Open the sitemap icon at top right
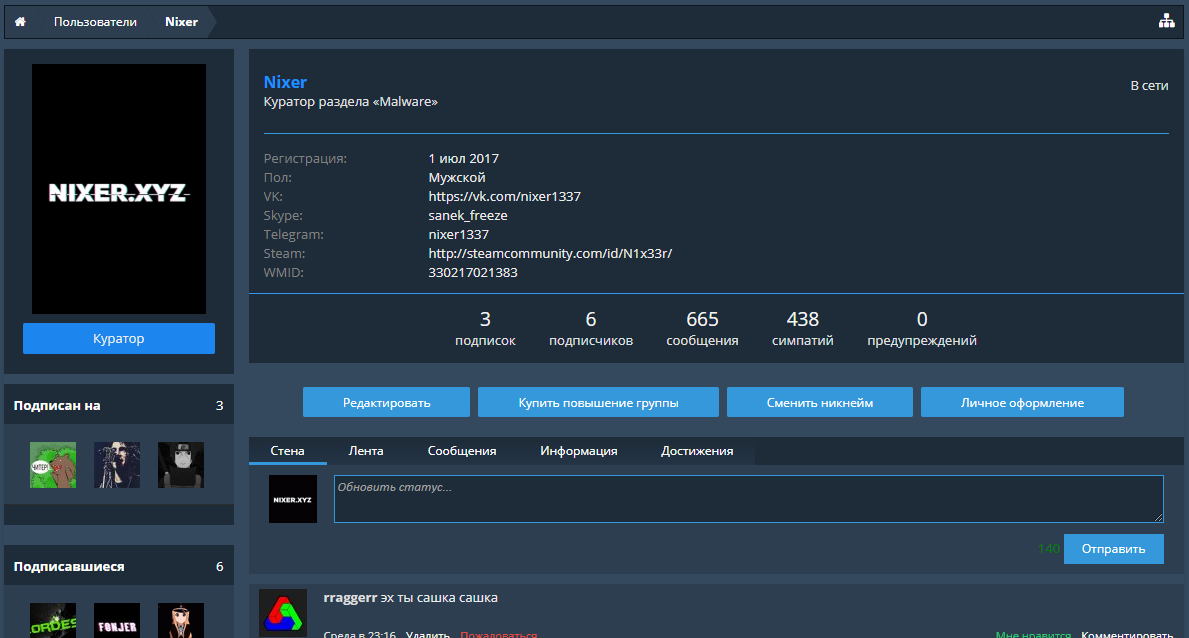1189x638 pixels. tap(1166, 22)
